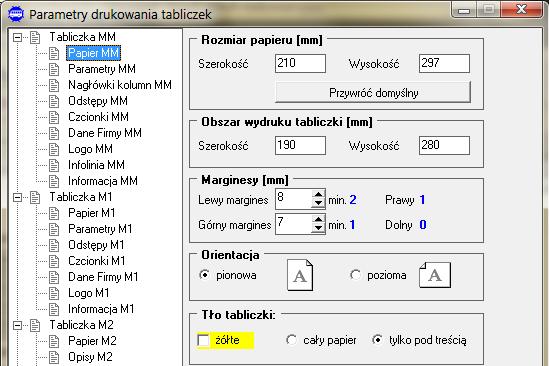Collapse the Tabliczka M2 tree node

(17, 326)
